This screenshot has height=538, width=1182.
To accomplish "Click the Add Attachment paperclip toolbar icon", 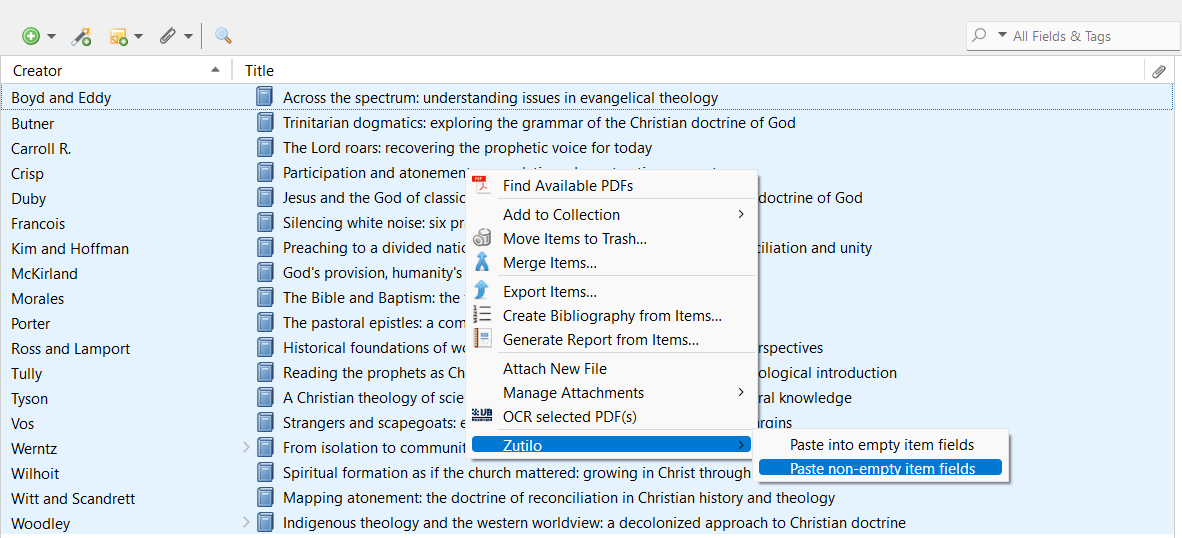I will [167, 36].
